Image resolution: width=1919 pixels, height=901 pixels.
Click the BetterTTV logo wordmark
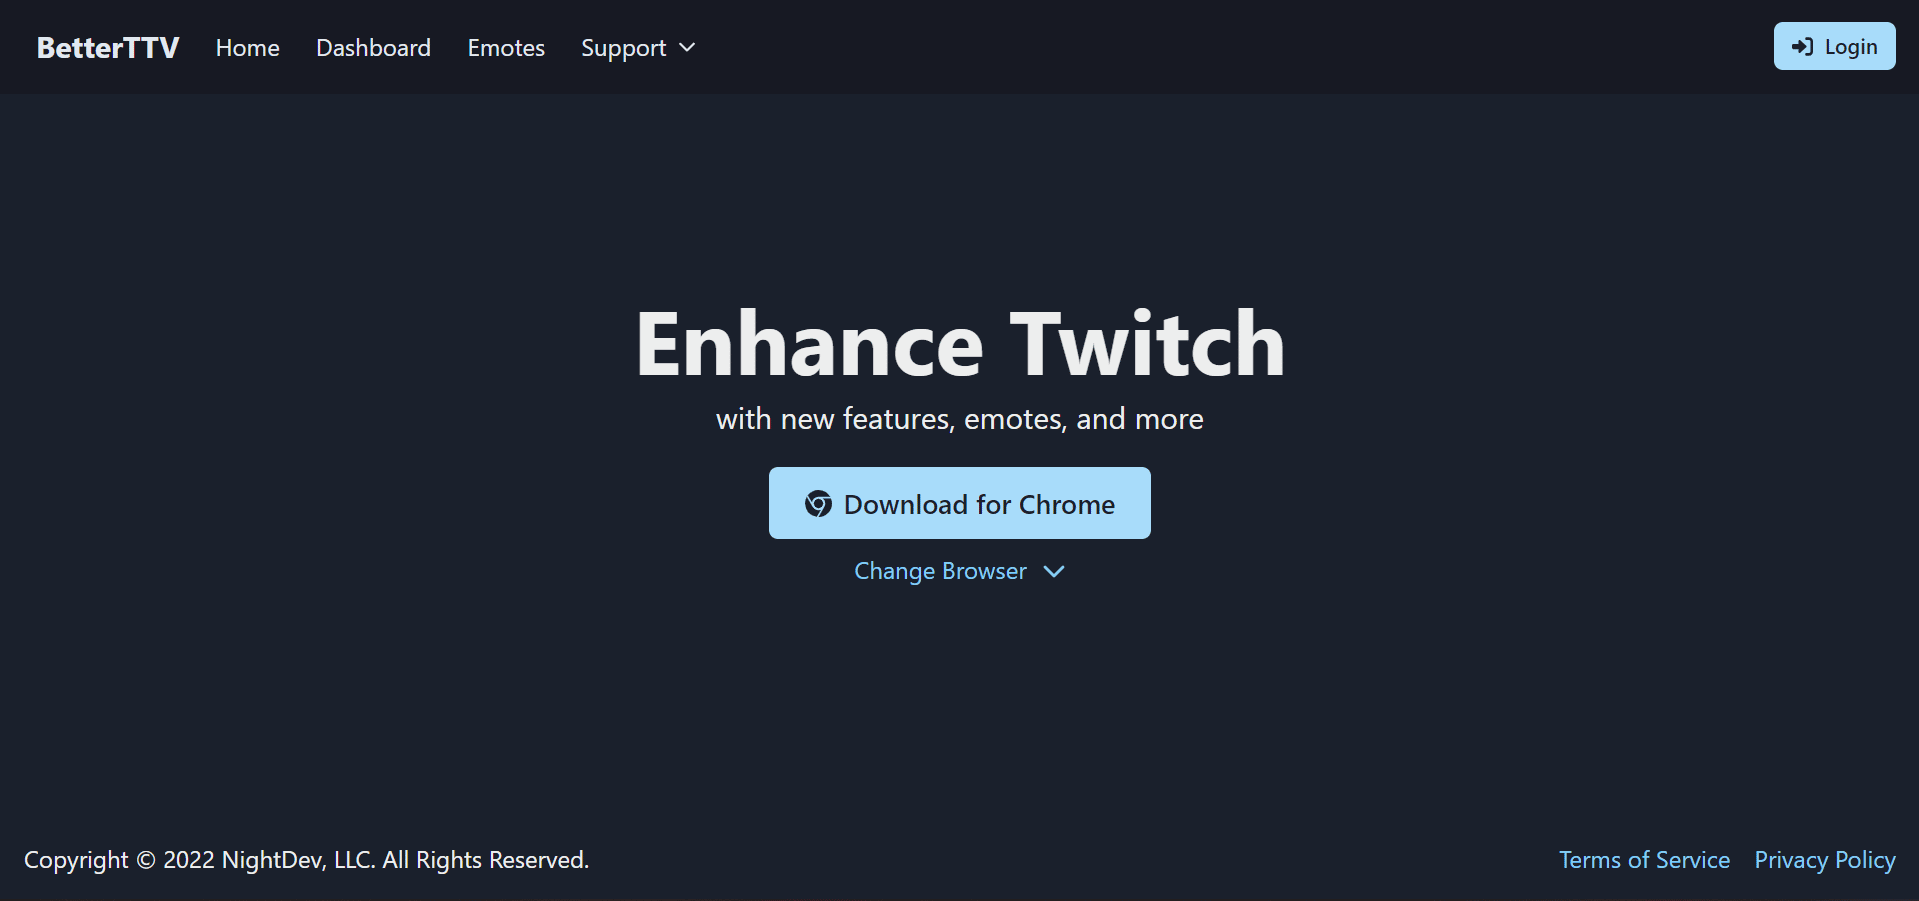click(107, 46)
